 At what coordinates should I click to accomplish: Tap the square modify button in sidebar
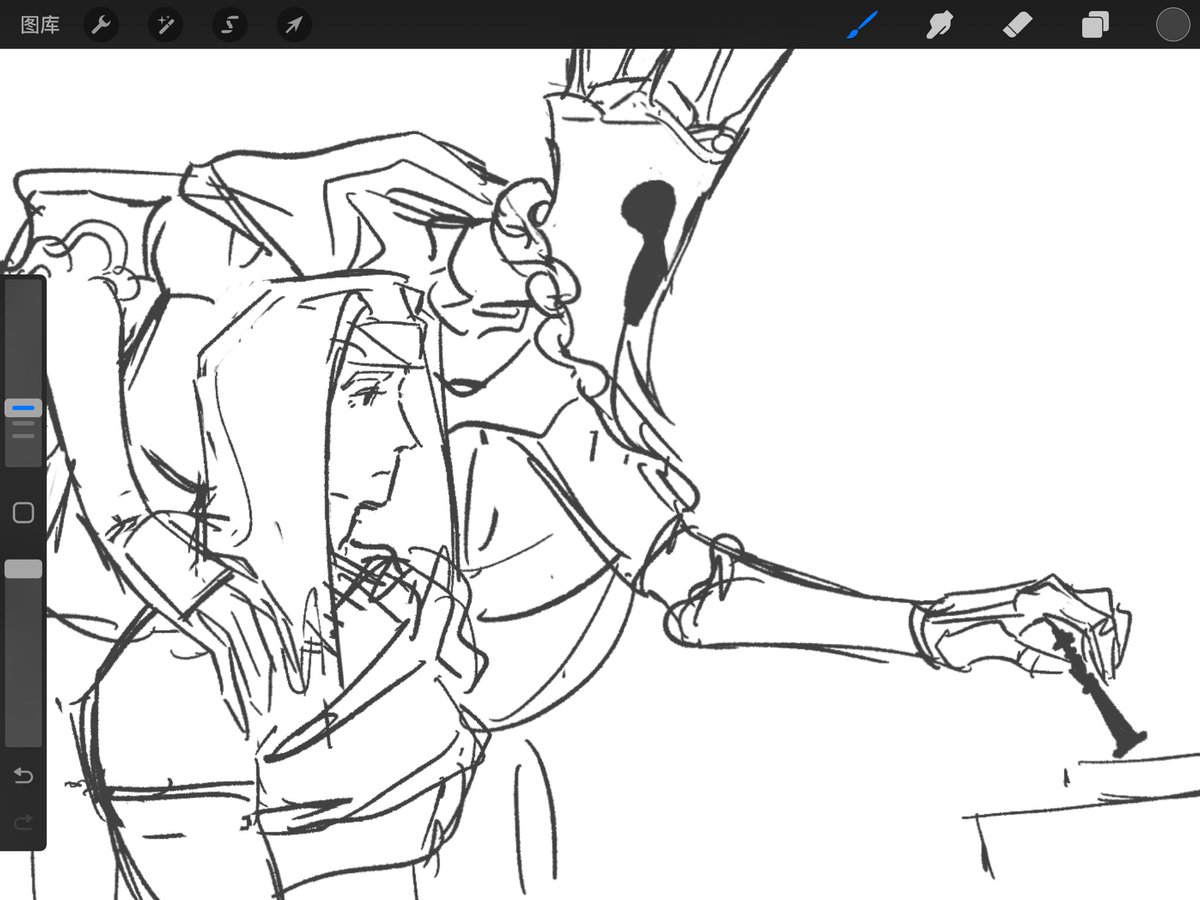click(23, 513)
